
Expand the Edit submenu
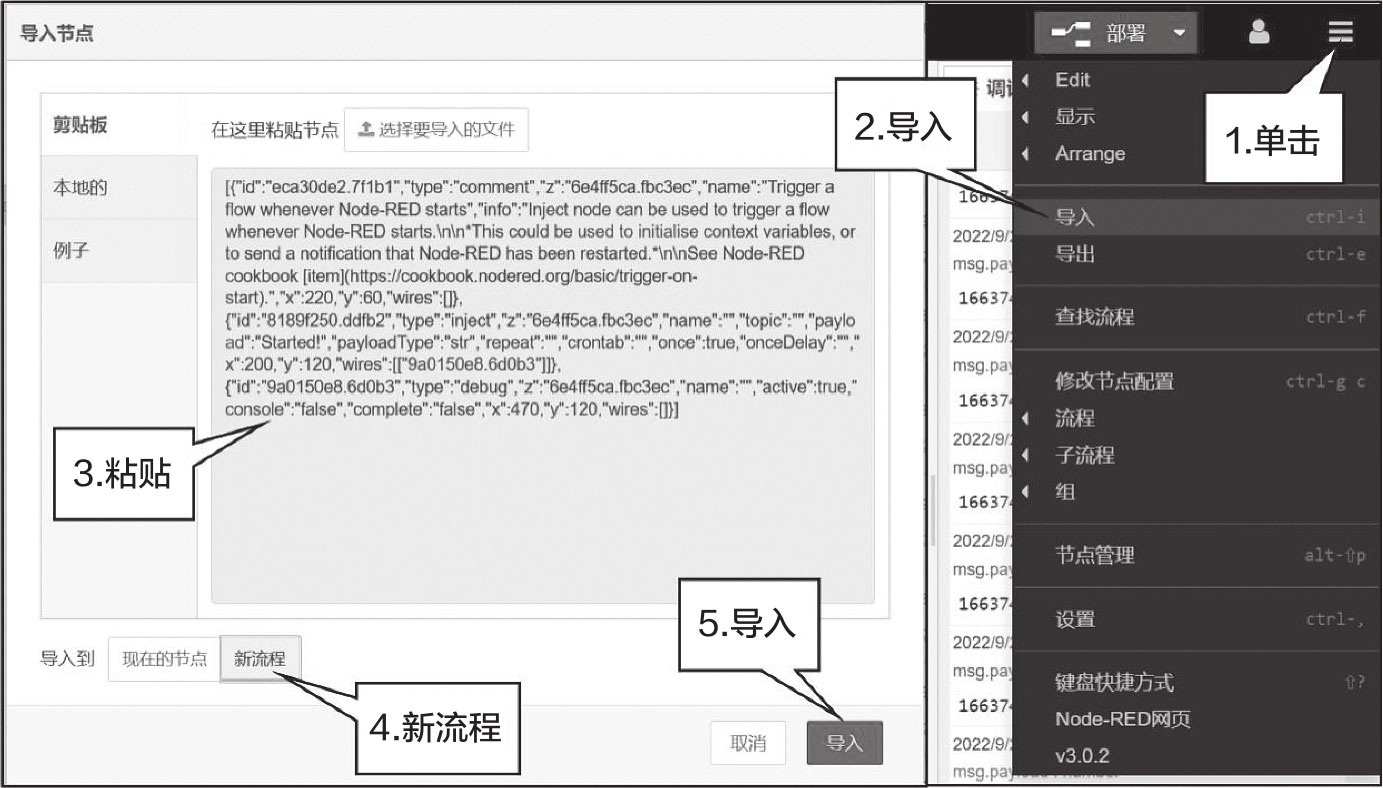(x=1073, y=80)
